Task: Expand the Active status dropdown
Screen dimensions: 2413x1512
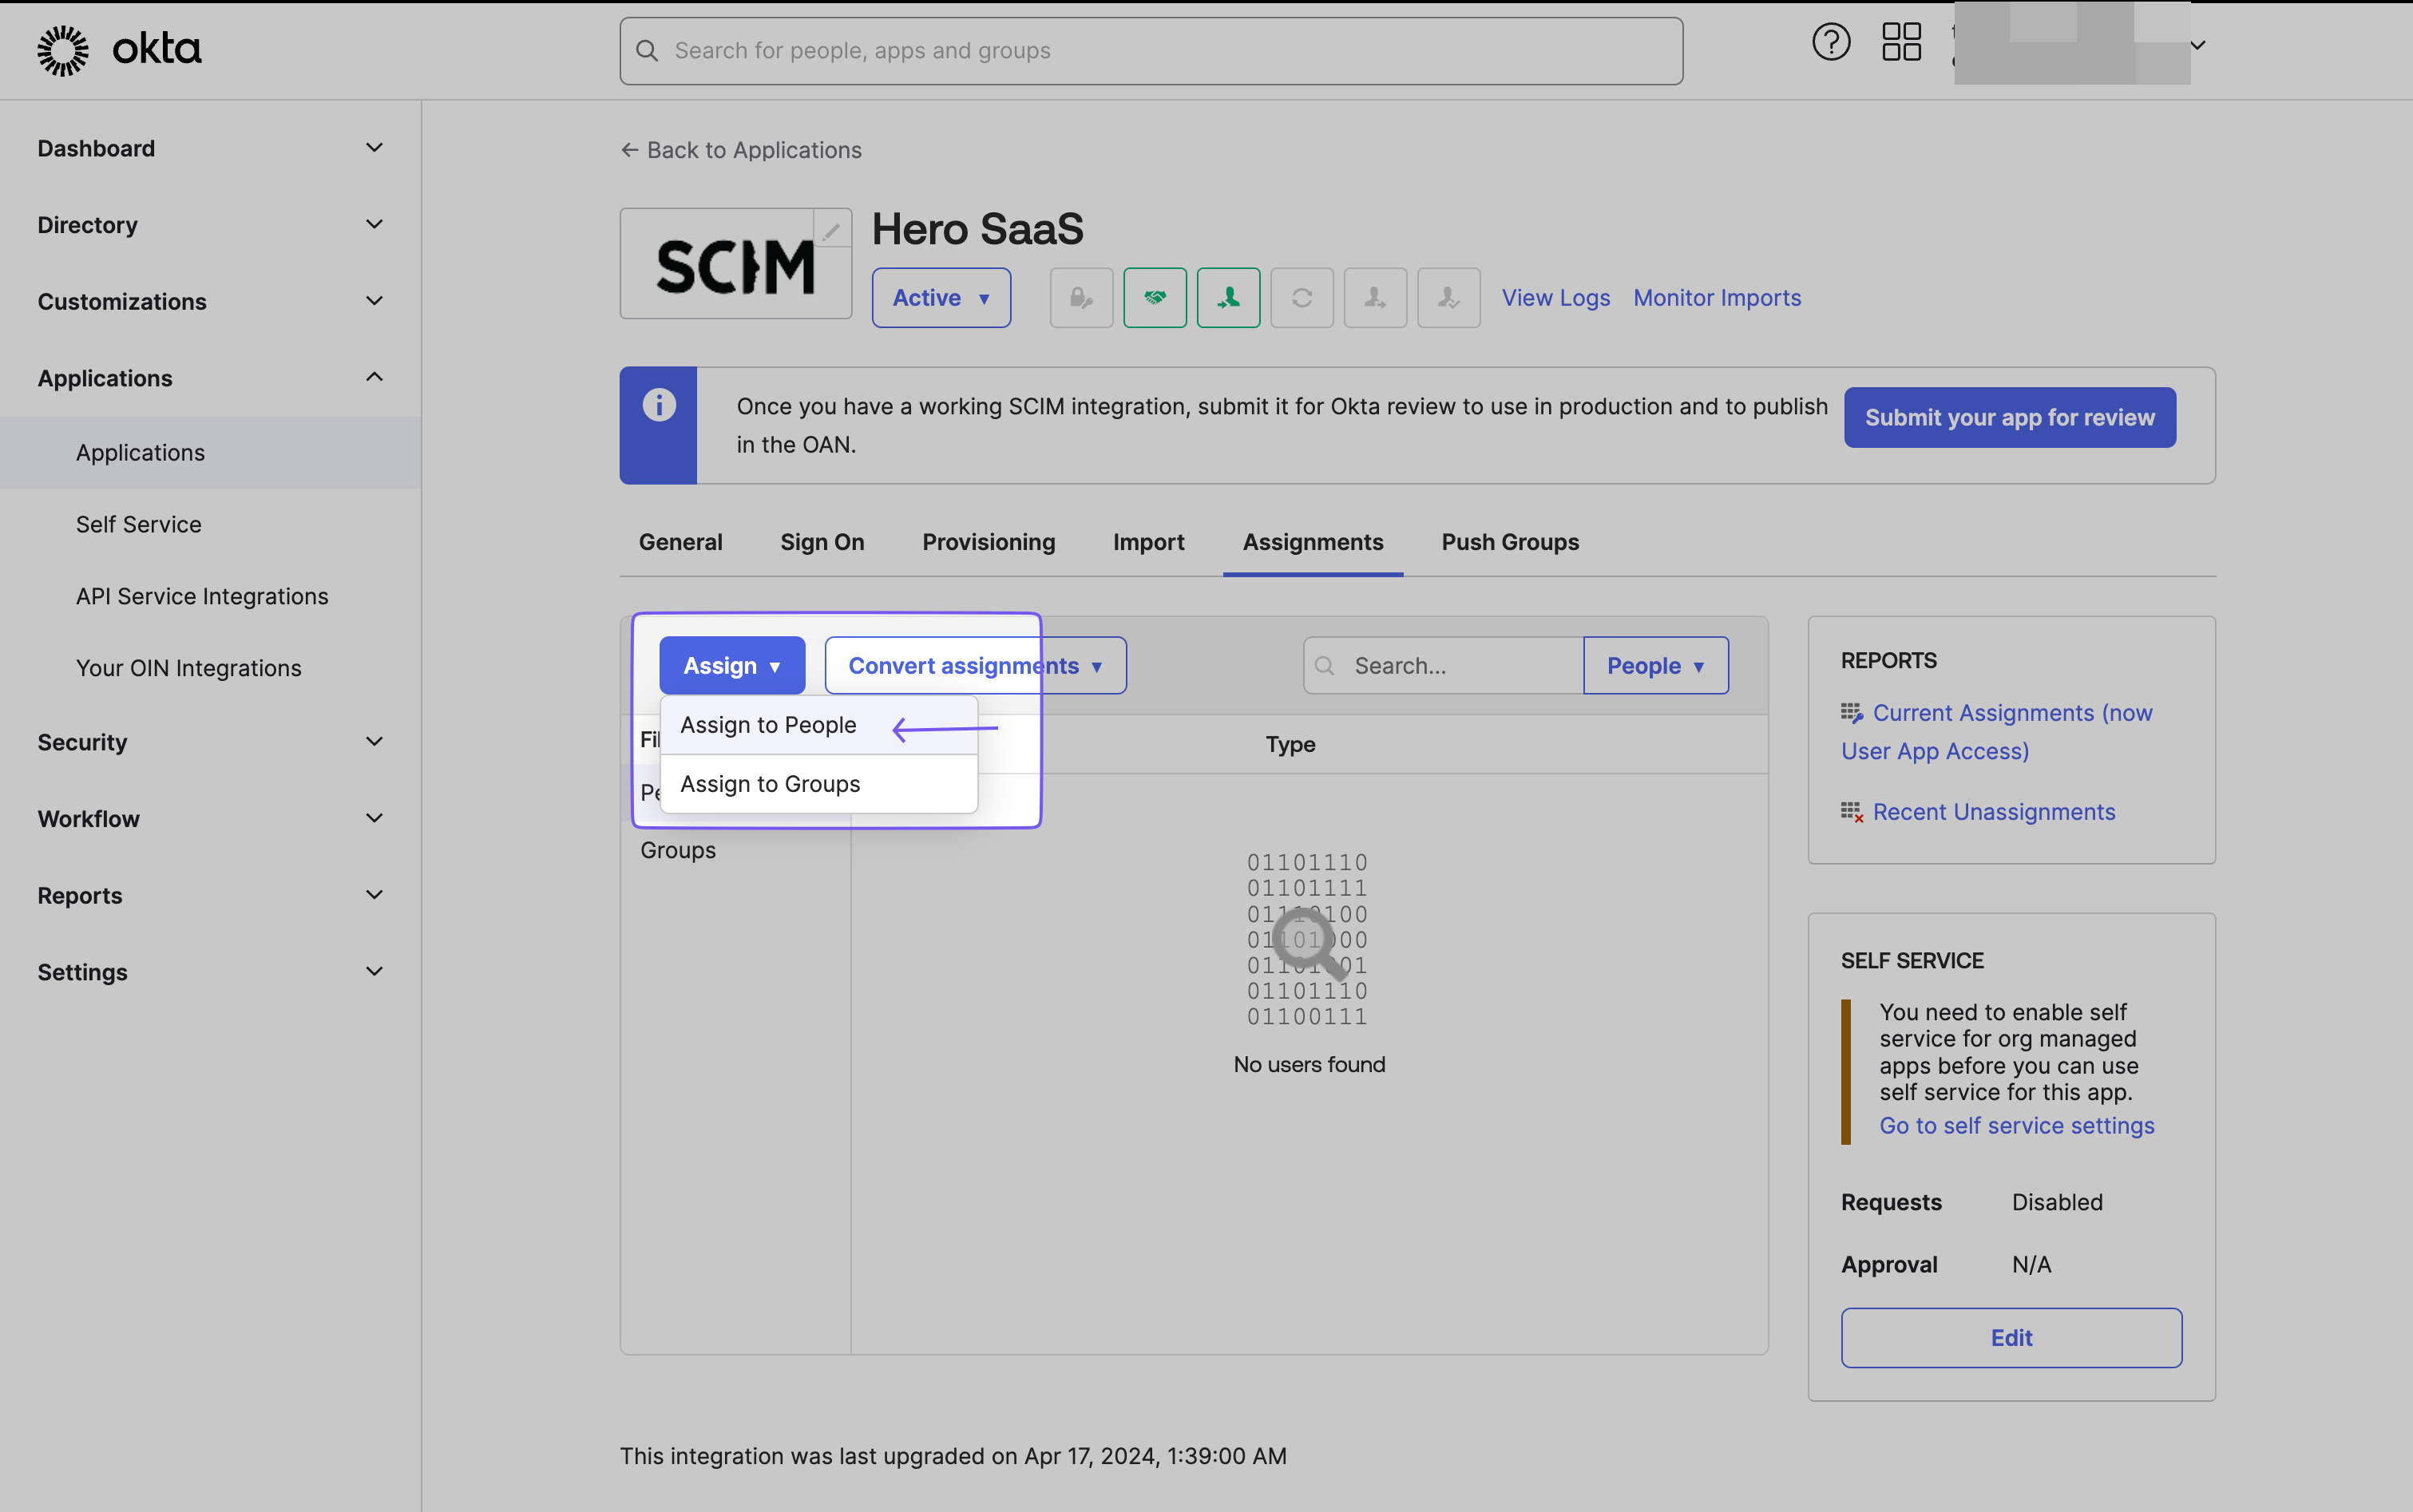Action: point(941,297)
